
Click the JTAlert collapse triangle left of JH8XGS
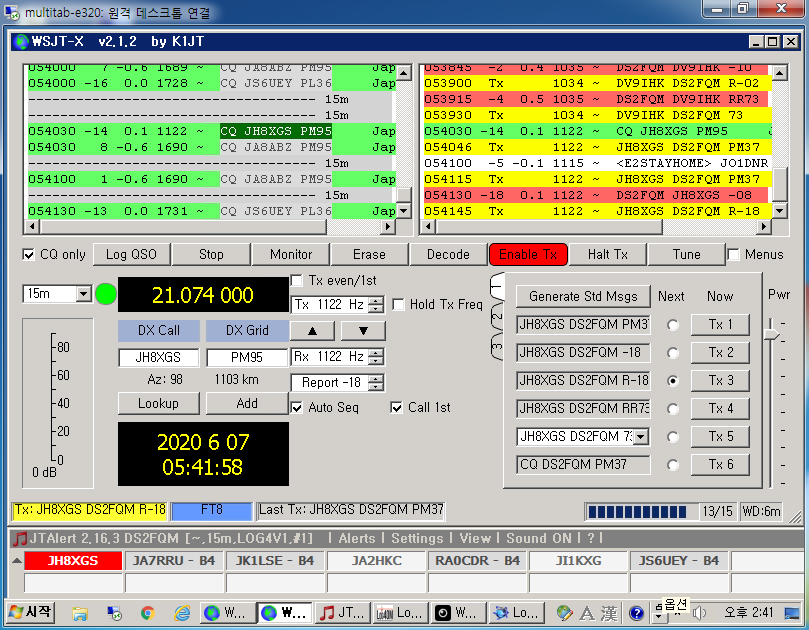coord(17,560)
